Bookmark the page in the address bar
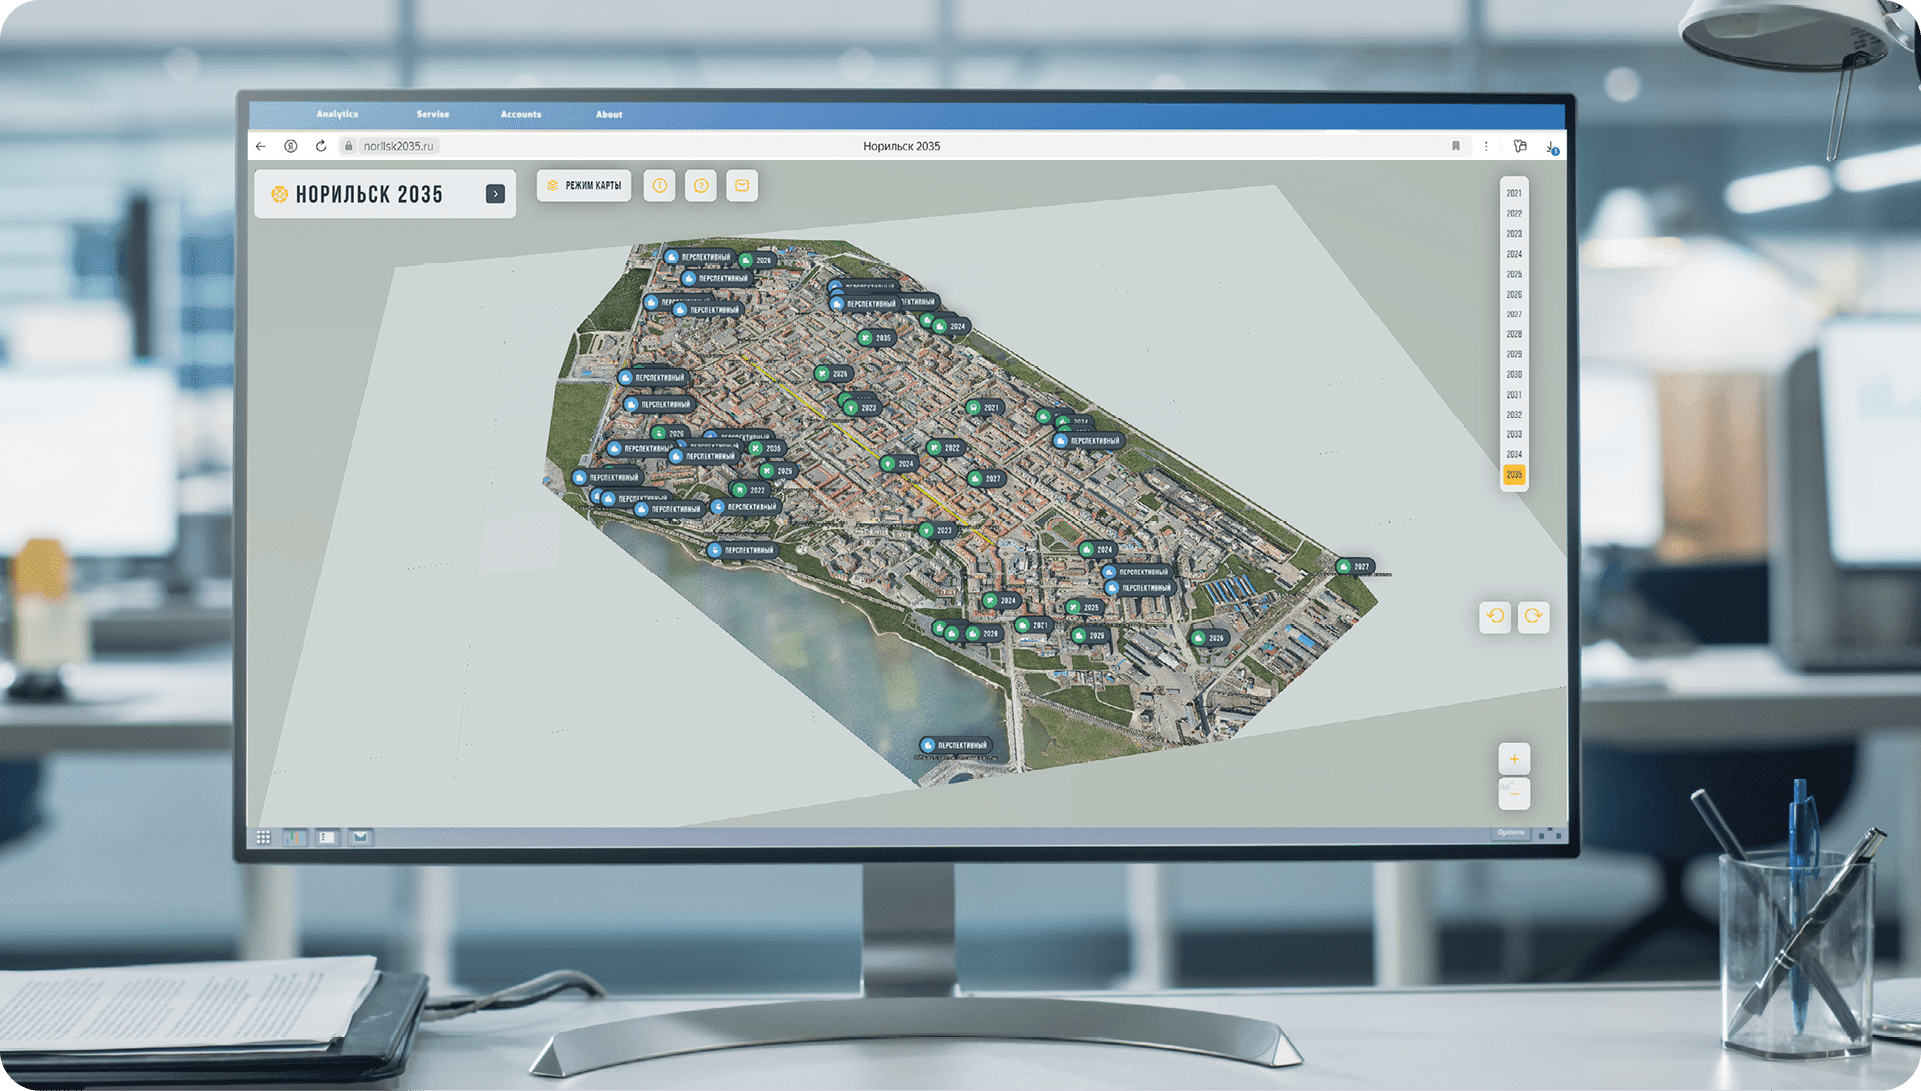 [1456, 146]
